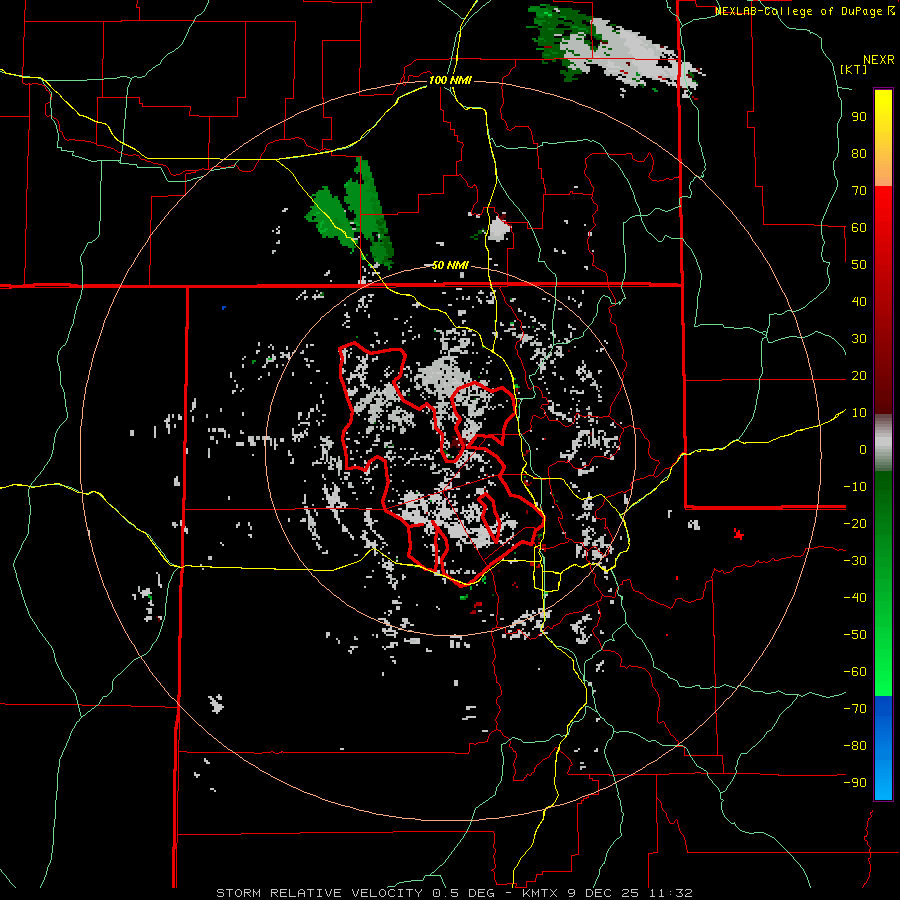Viewport: 900px width, 900px height.
Task: Click the small red star marker east of radar
Action: point(739,535)
